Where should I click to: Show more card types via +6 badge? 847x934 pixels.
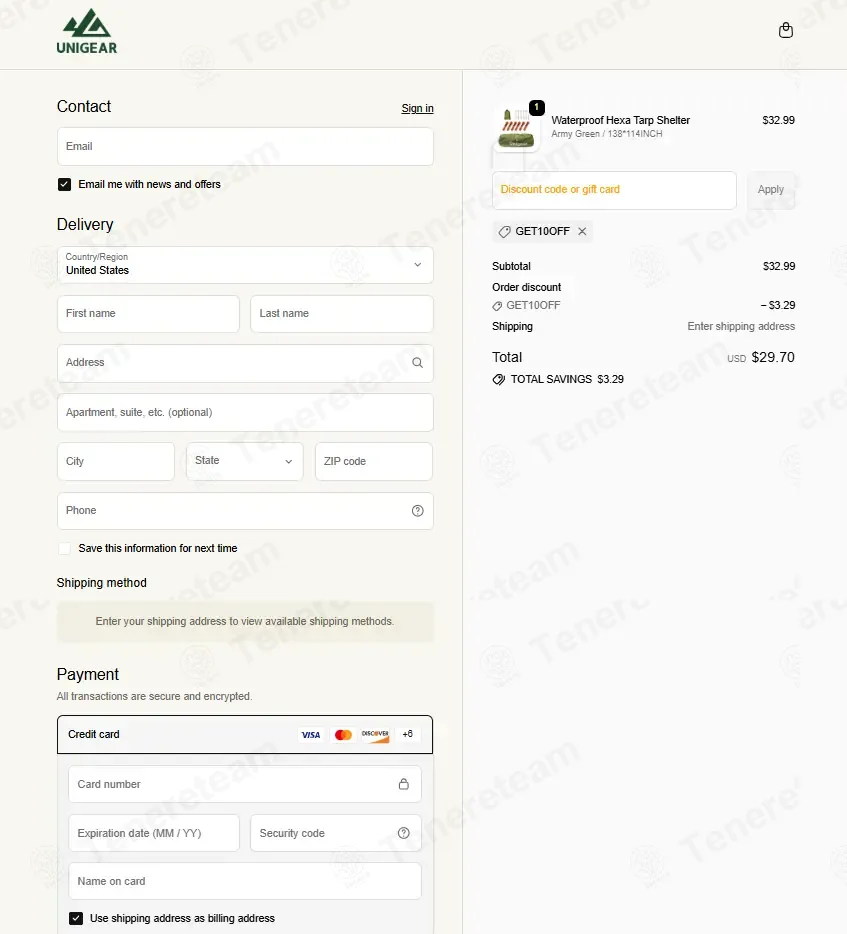pyautogui.click(x=407, y=734)
